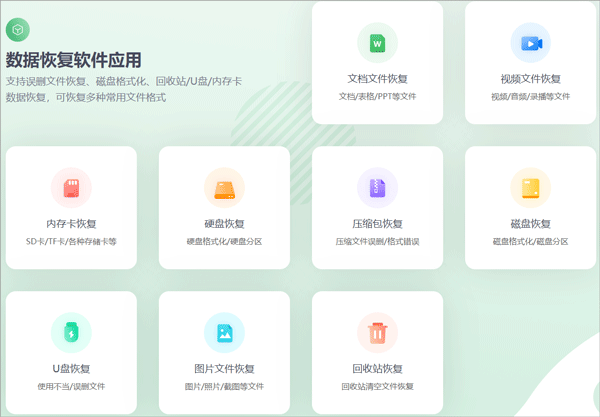Choose the 磁盘恢复 title text

pyautogui.click(x=530, y=223)
